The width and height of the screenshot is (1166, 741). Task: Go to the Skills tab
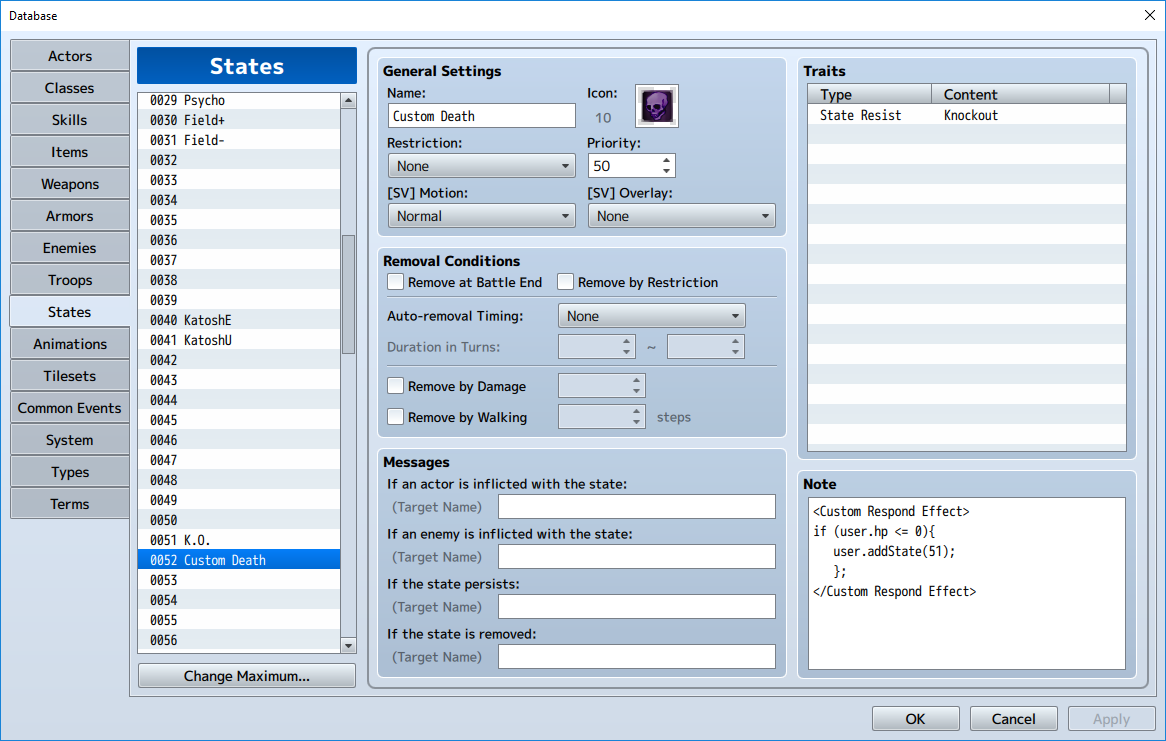tap(70, 120)
